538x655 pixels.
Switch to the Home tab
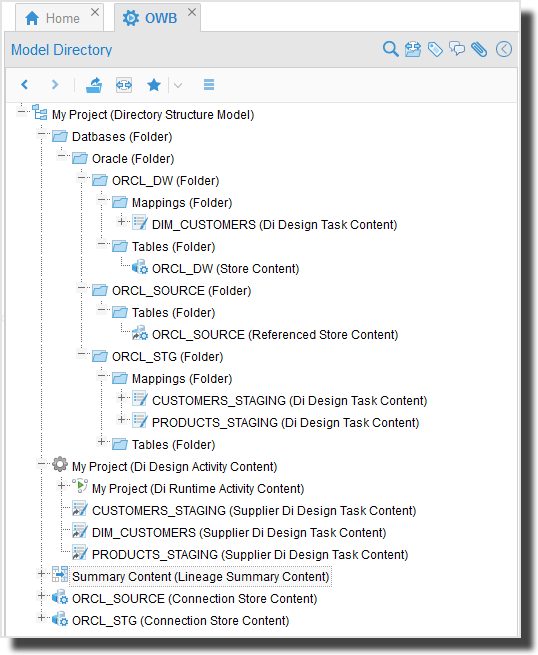coord(53,18)
